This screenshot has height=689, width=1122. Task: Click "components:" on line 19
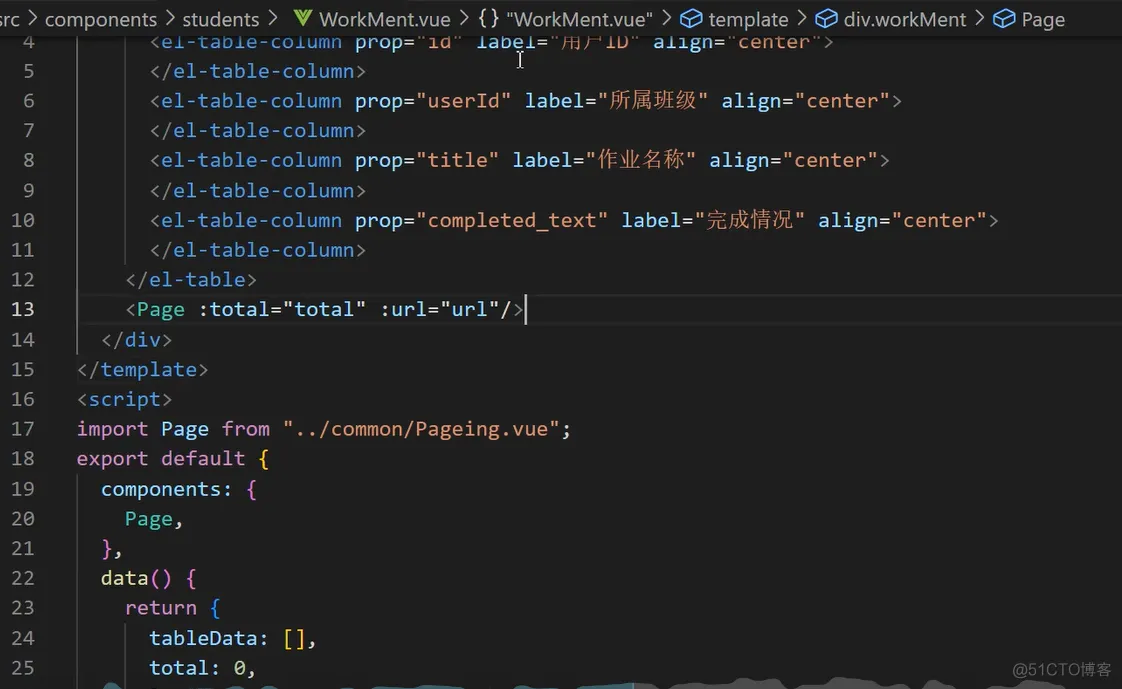coord(167,489)
